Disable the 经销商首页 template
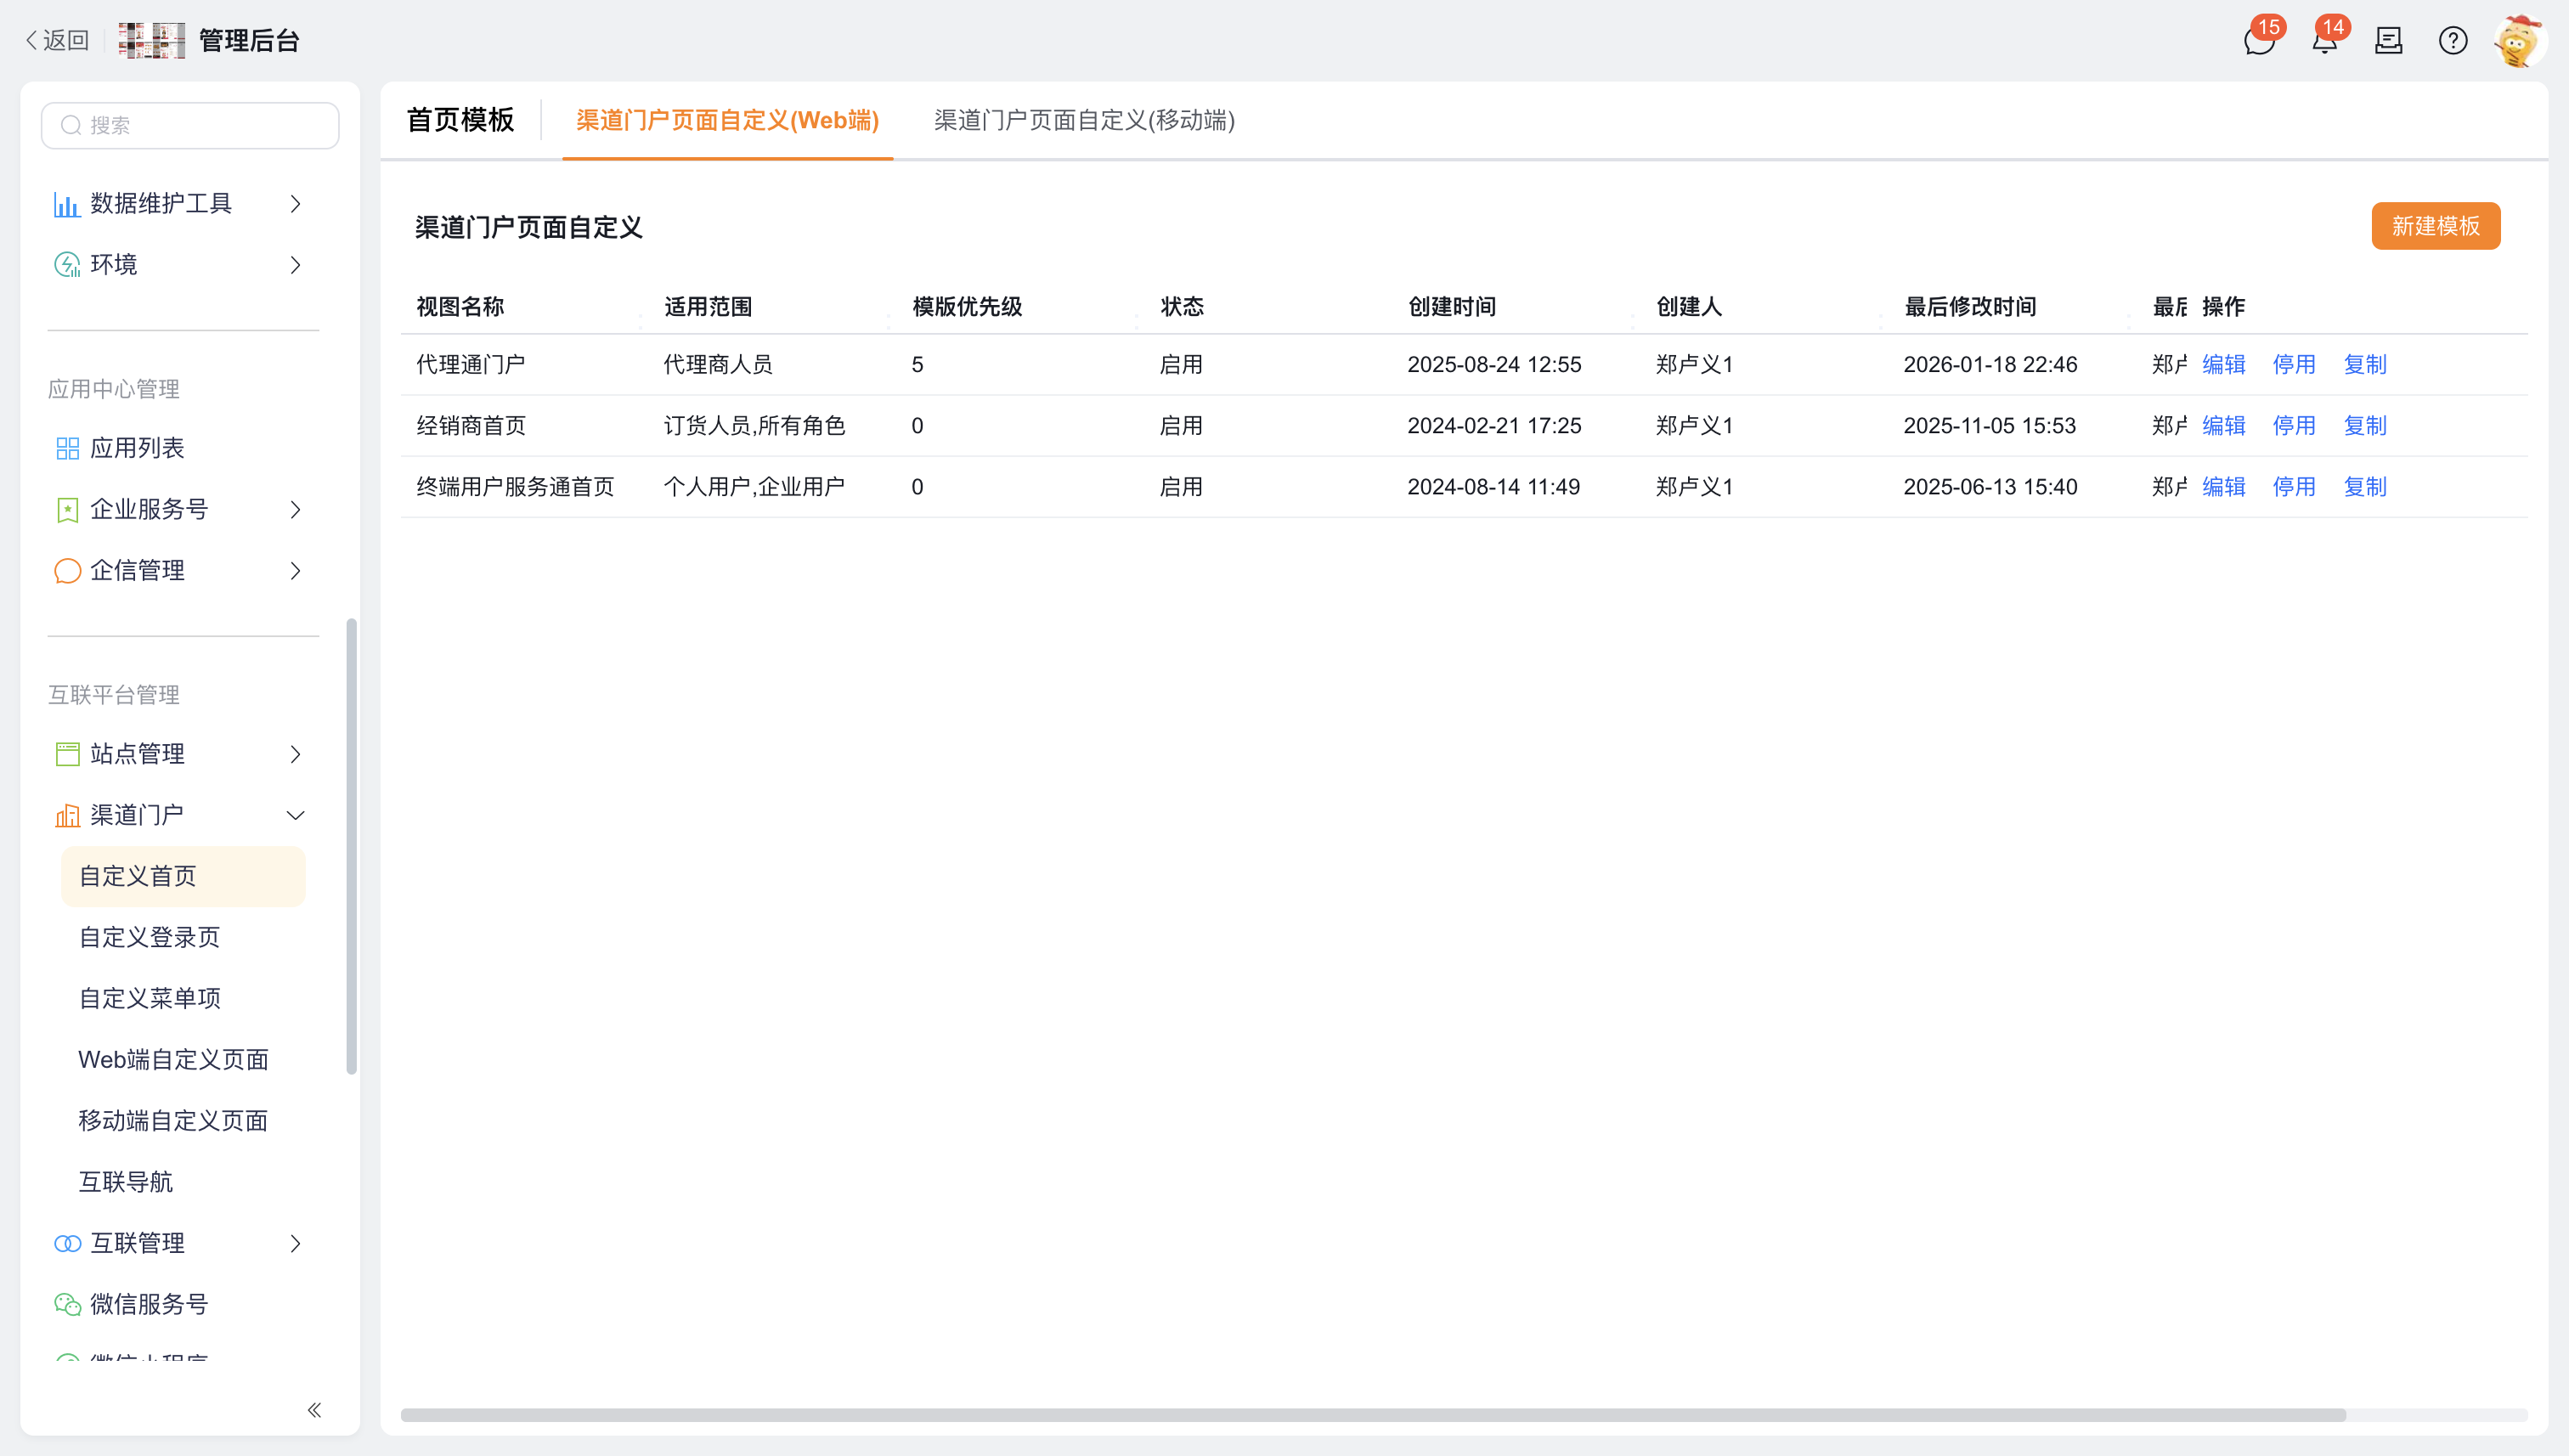2569x1456 pixels. pyautogui.click(x=2293, y=426)
